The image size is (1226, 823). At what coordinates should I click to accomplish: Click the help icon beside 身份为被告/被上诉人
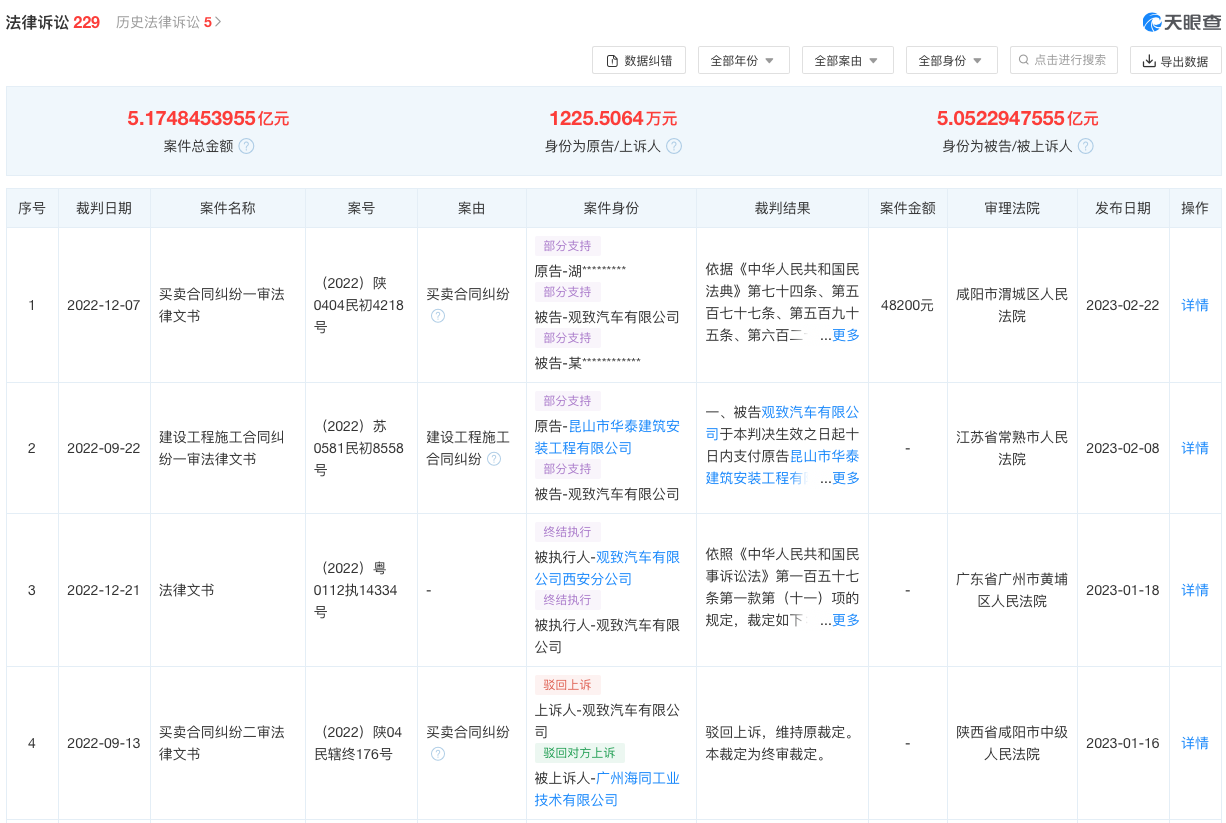coord(1085,146)
